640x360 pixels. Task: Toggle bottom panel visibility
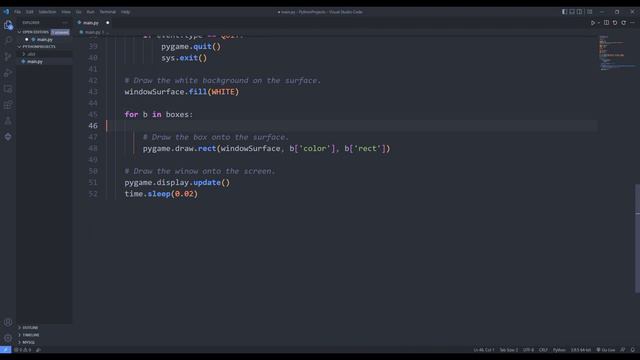(572, 12)
